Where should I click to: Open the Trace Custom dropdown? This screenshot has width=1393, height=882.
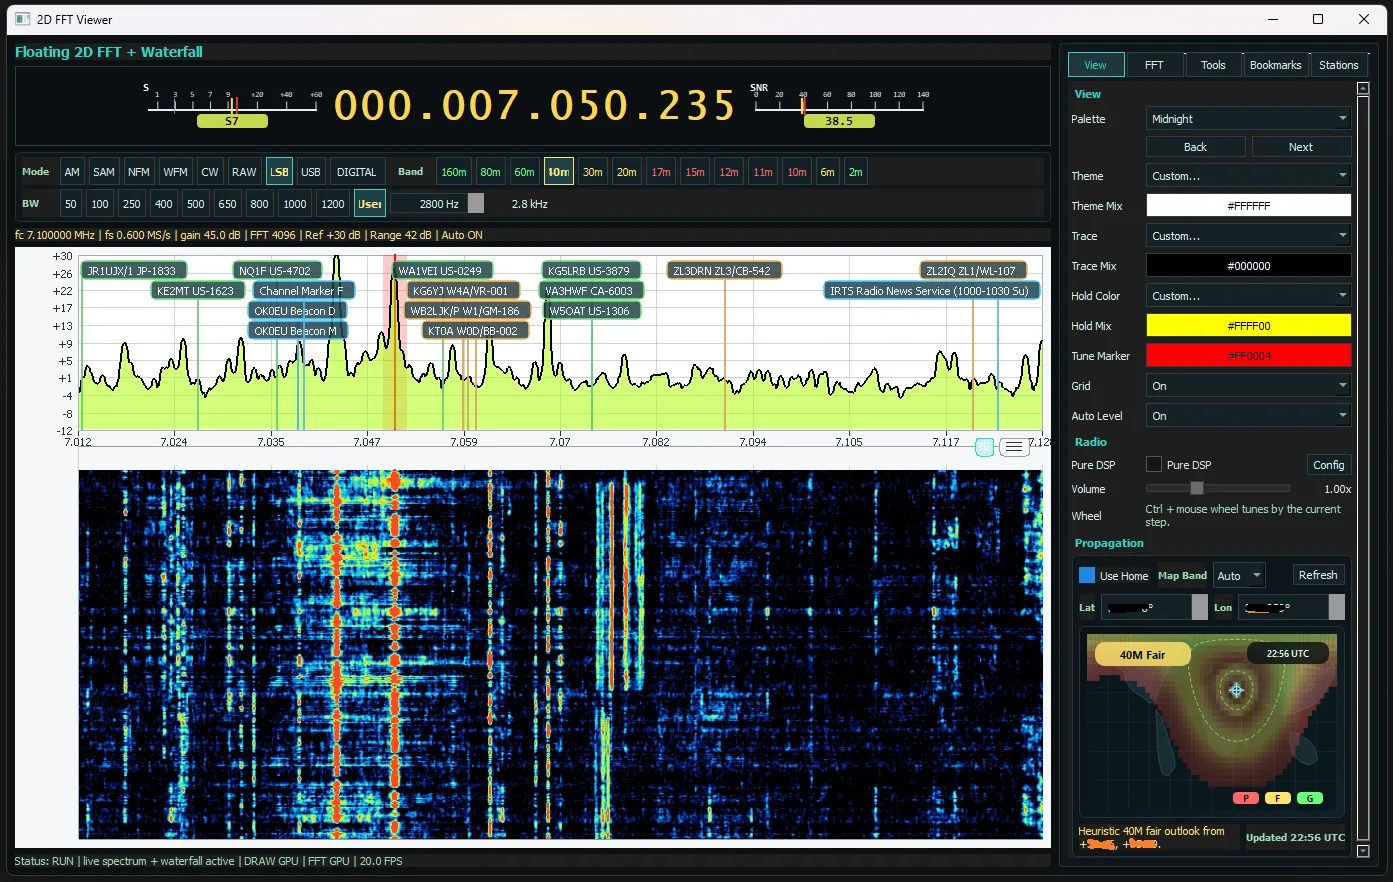tap(1247, 235)
